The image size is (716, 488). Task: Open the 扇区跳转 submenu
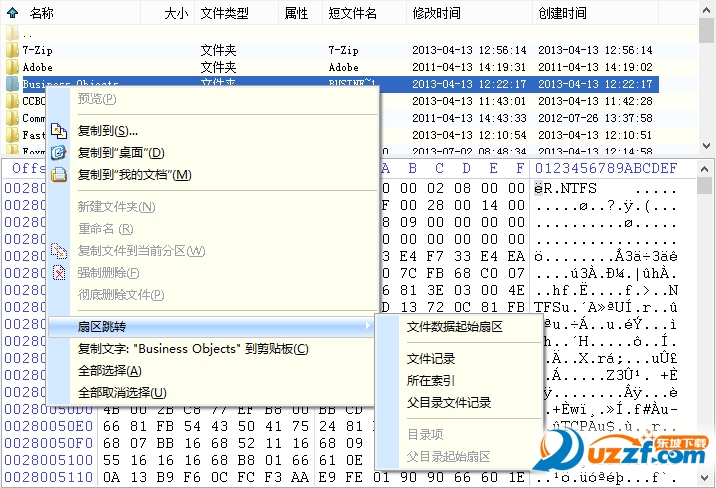pyautogui.click(x=211, y=326)
